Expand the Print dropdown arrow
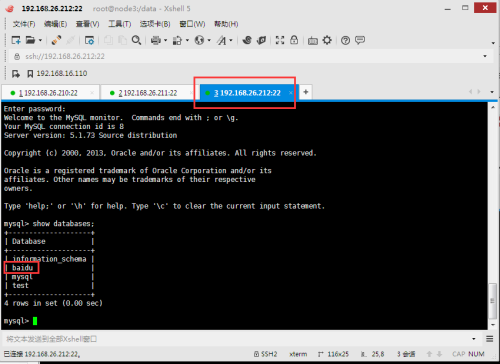The image size is (500, 364). tap(165, 40)
